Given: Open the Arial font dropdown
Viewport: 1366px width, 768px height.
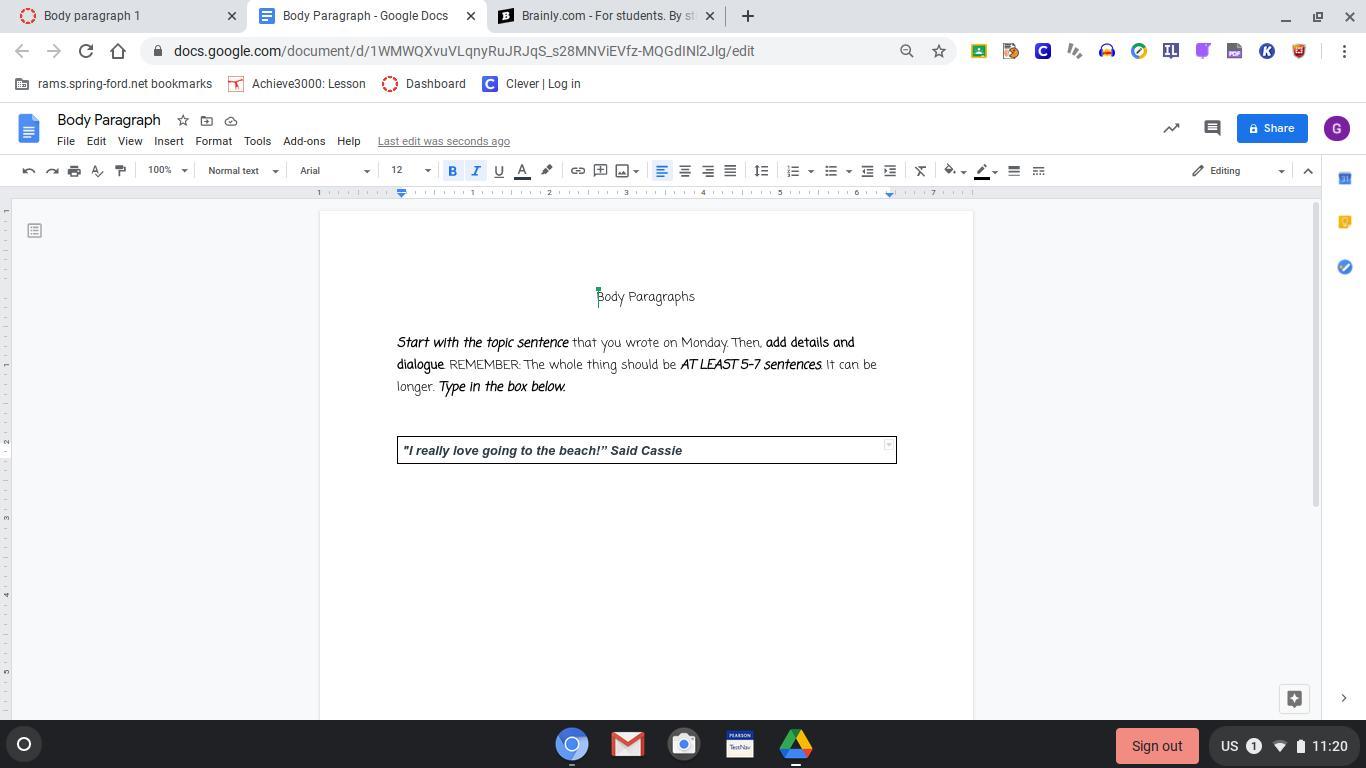Looking at the screenshot, I should coord(335,171).
